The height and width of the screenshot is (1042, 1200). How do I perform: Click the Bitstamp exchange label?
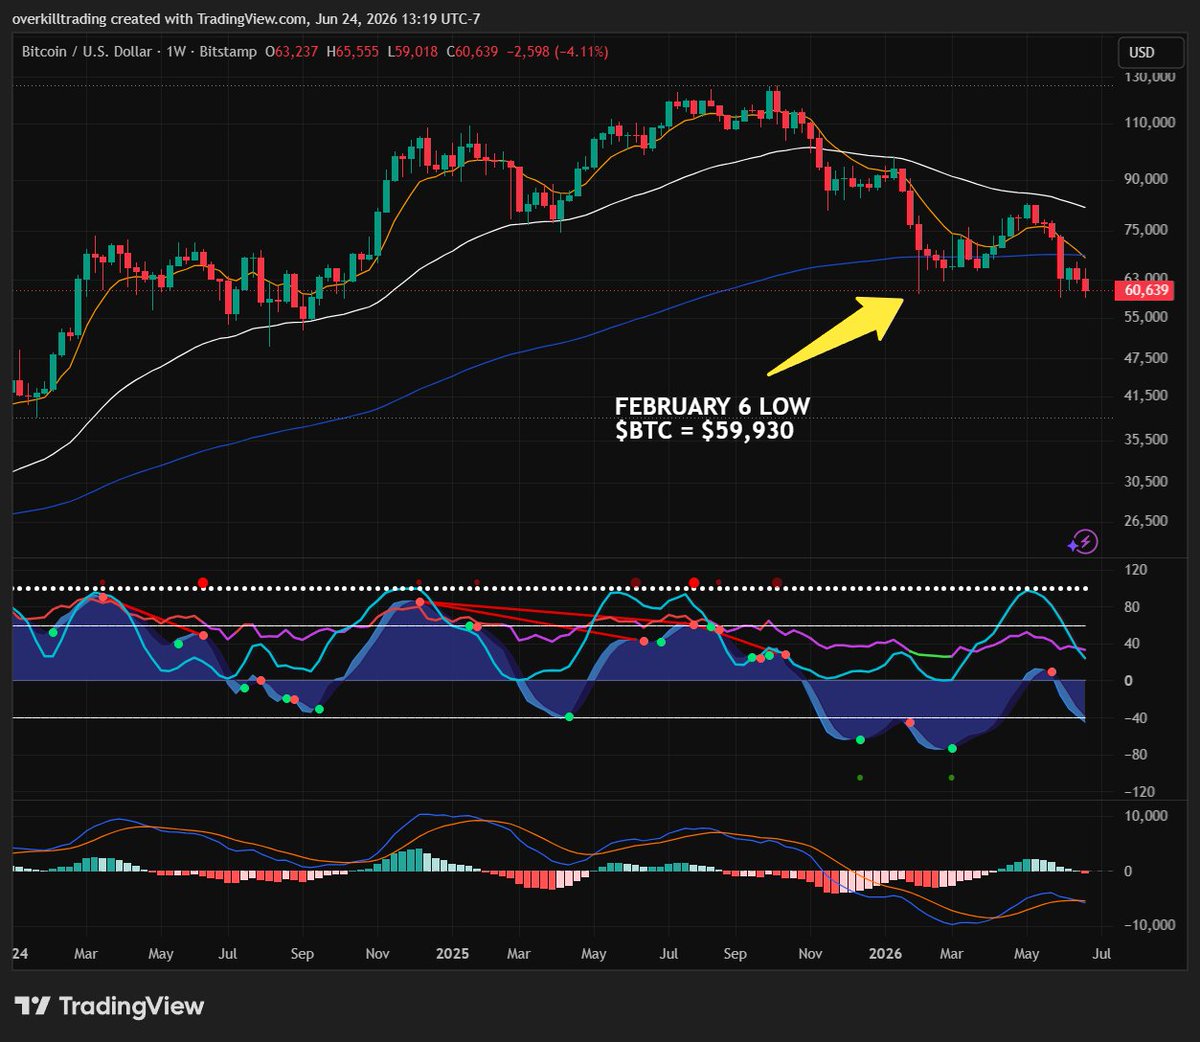point(228,51)
